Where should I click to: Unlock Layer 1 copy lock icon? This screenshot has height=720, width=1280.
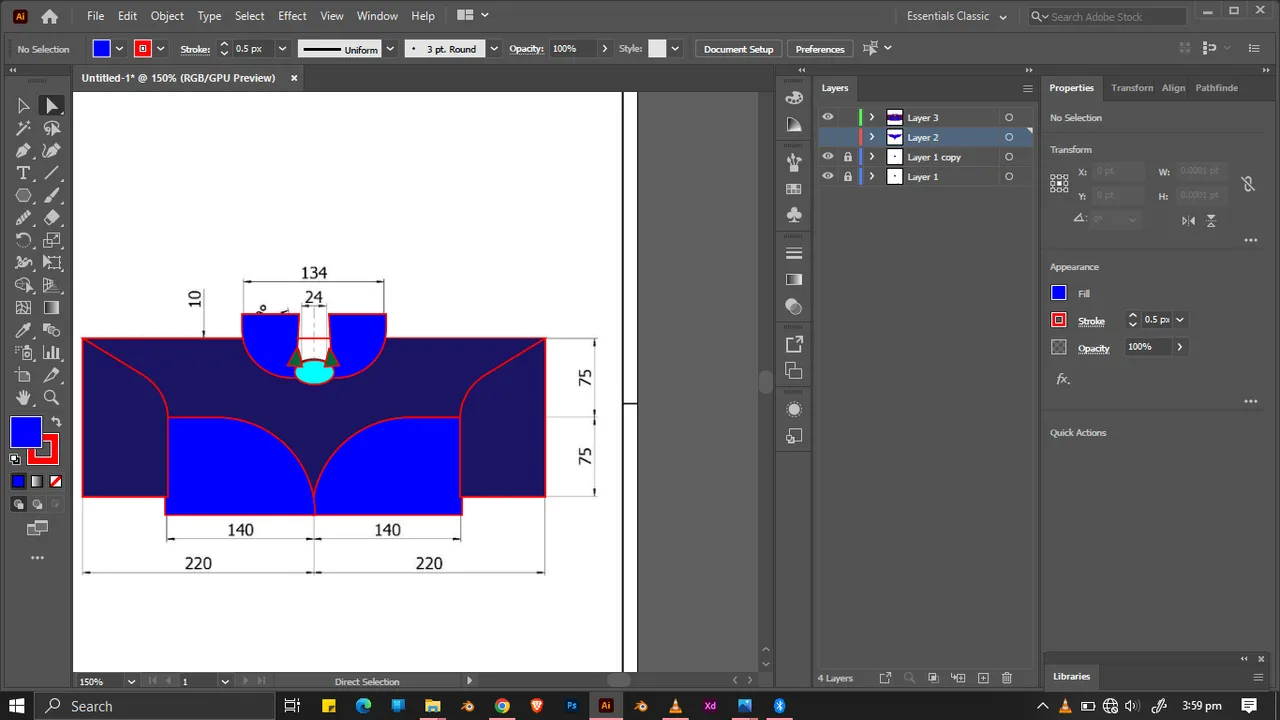pos(848,157)
